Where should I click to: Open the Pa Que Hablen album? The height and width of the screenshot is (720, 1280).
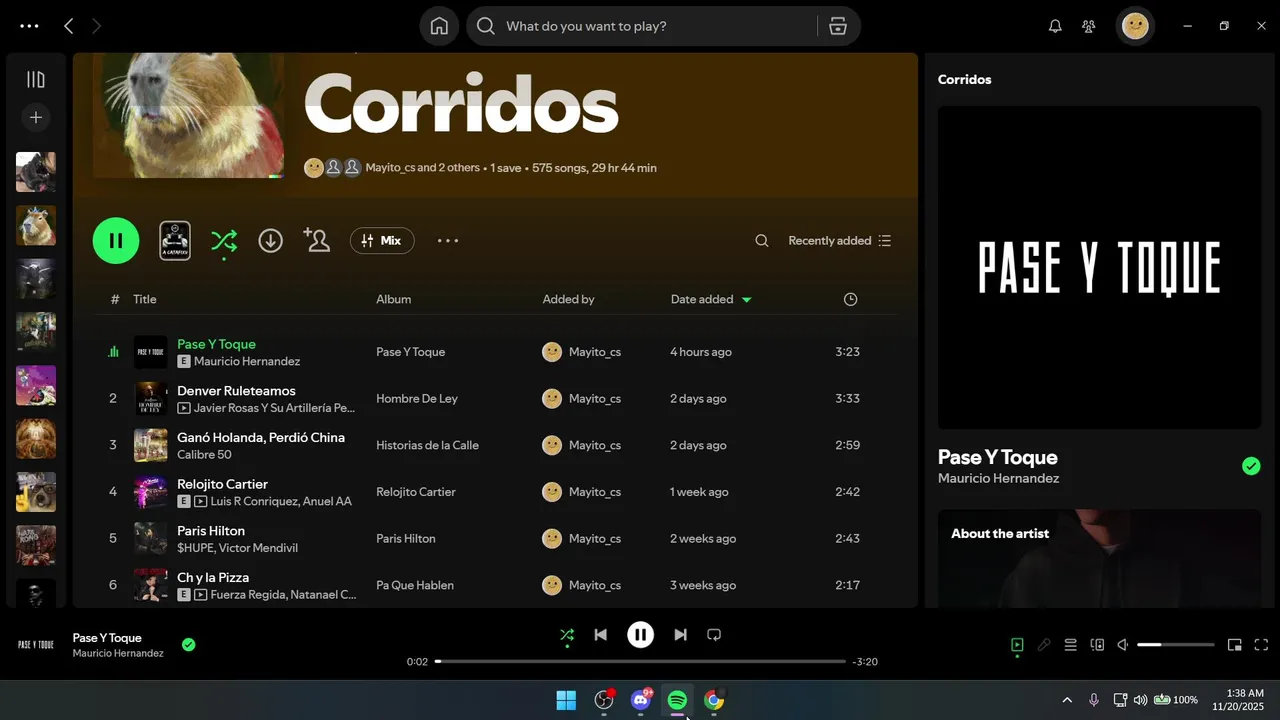click(x=415, y=585)
